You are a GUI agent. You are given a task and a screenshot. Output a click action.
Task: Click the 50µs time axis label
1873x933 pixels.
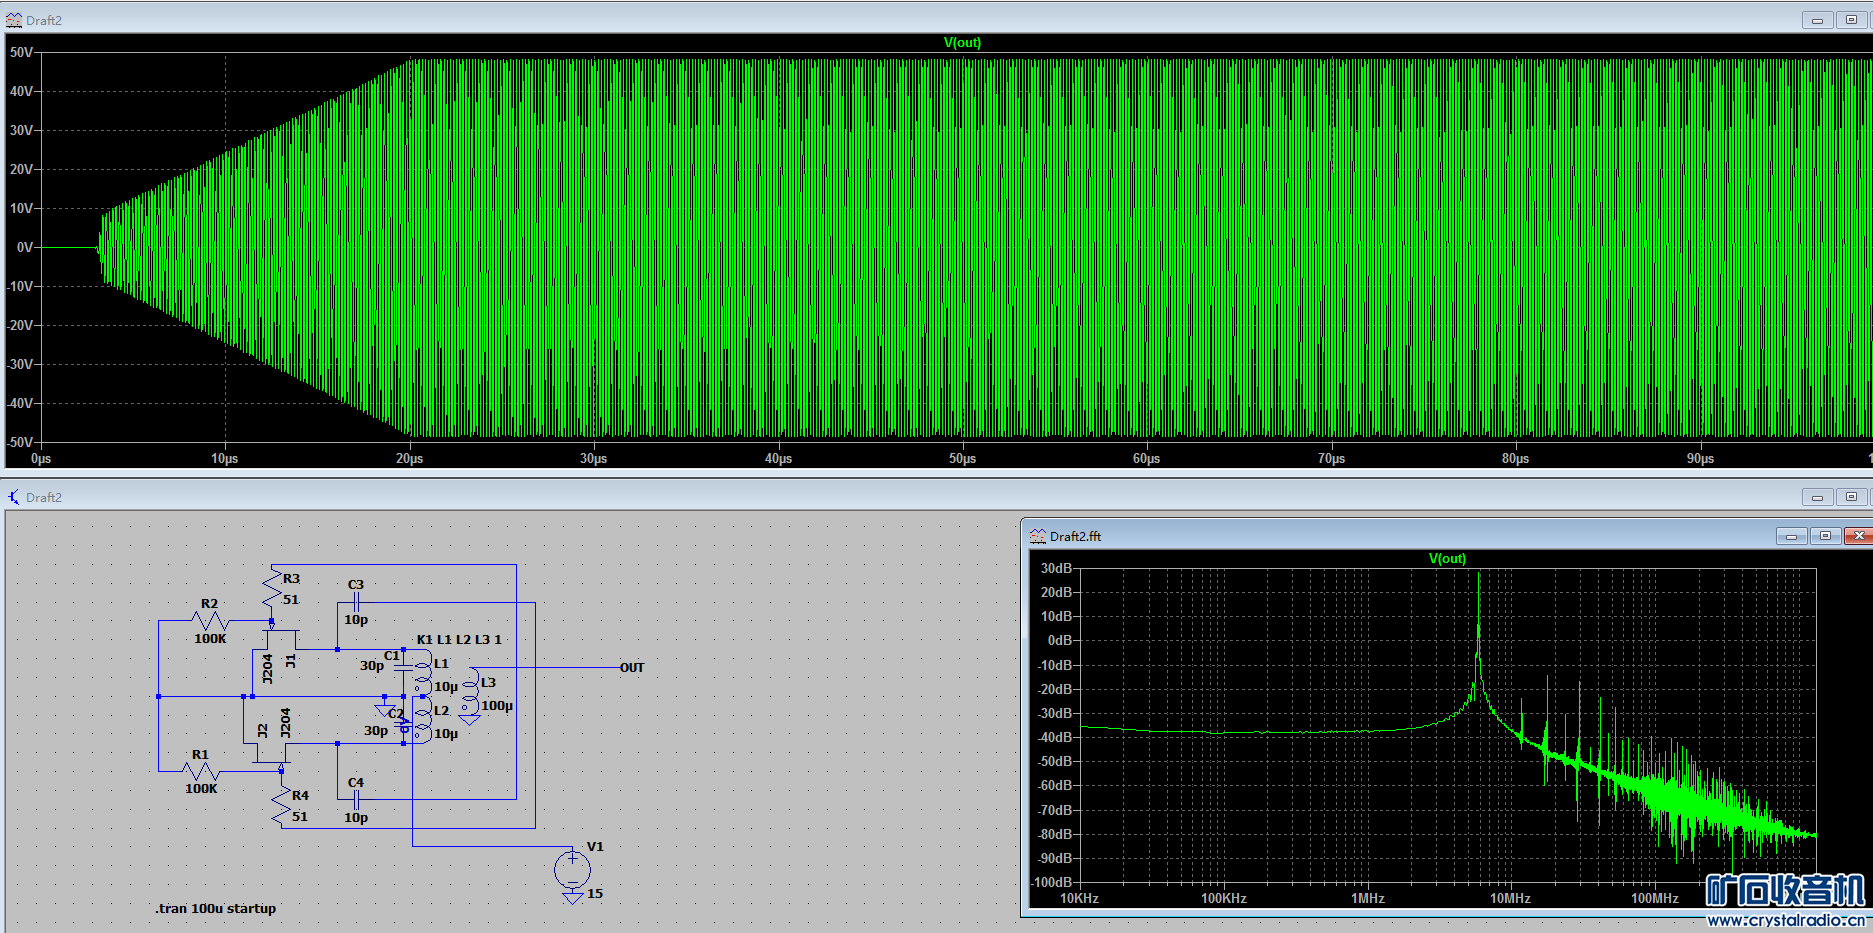(x=962, y=458)
